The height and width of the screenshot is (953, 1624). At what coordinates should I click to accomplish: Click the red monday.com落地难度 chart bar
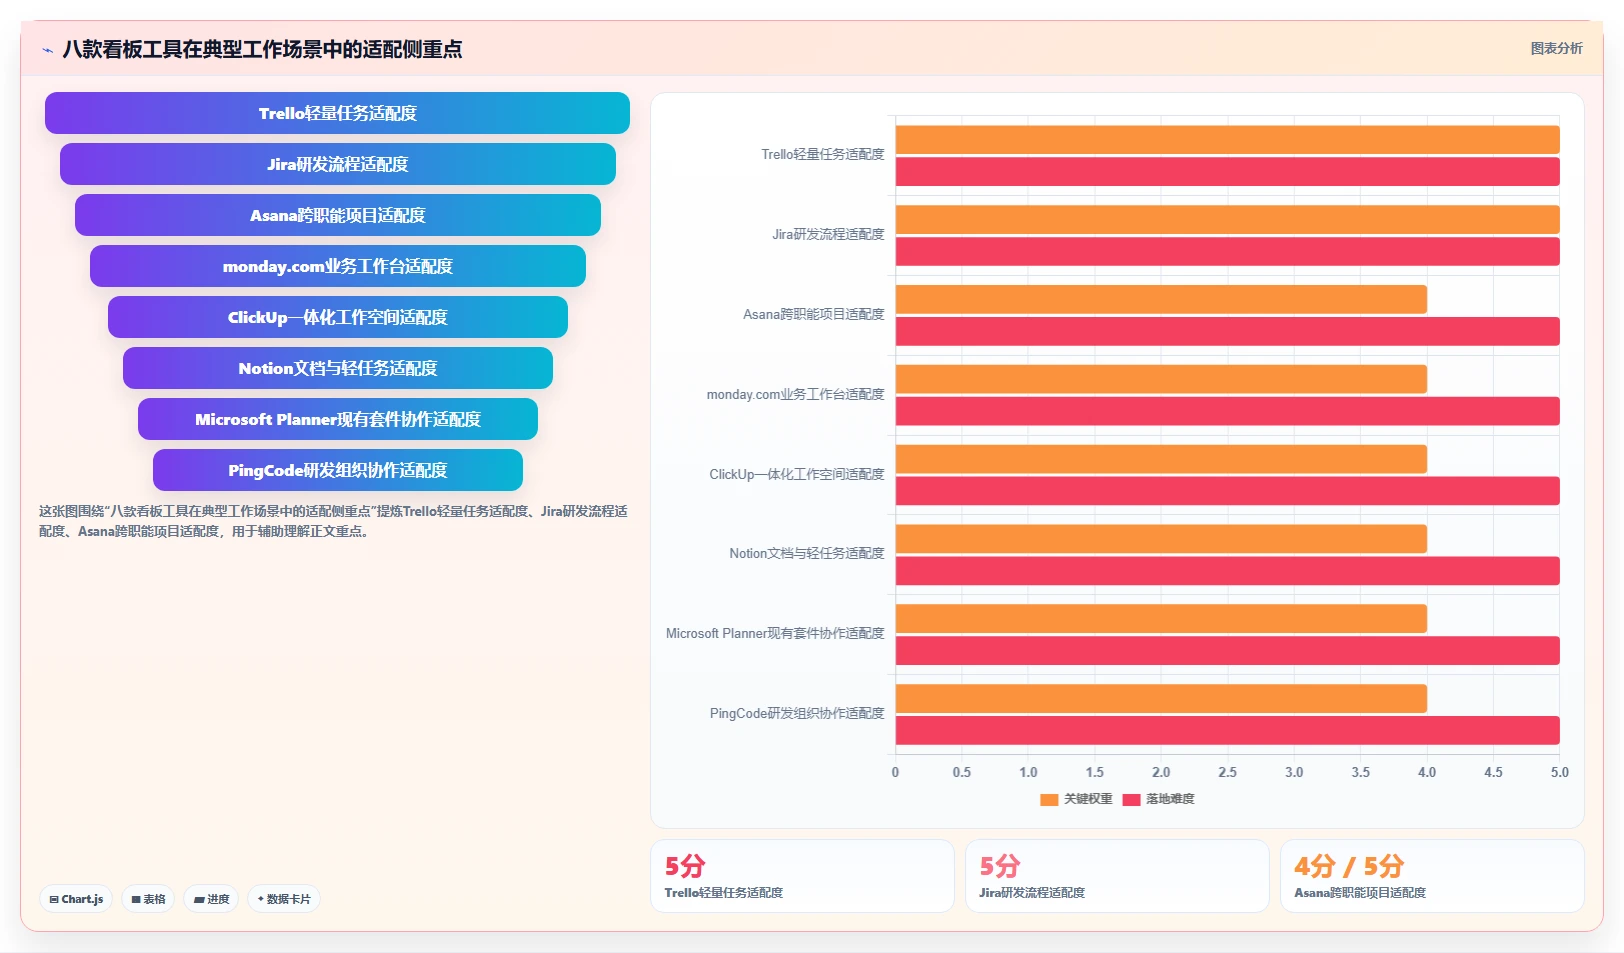[1227, 411]
